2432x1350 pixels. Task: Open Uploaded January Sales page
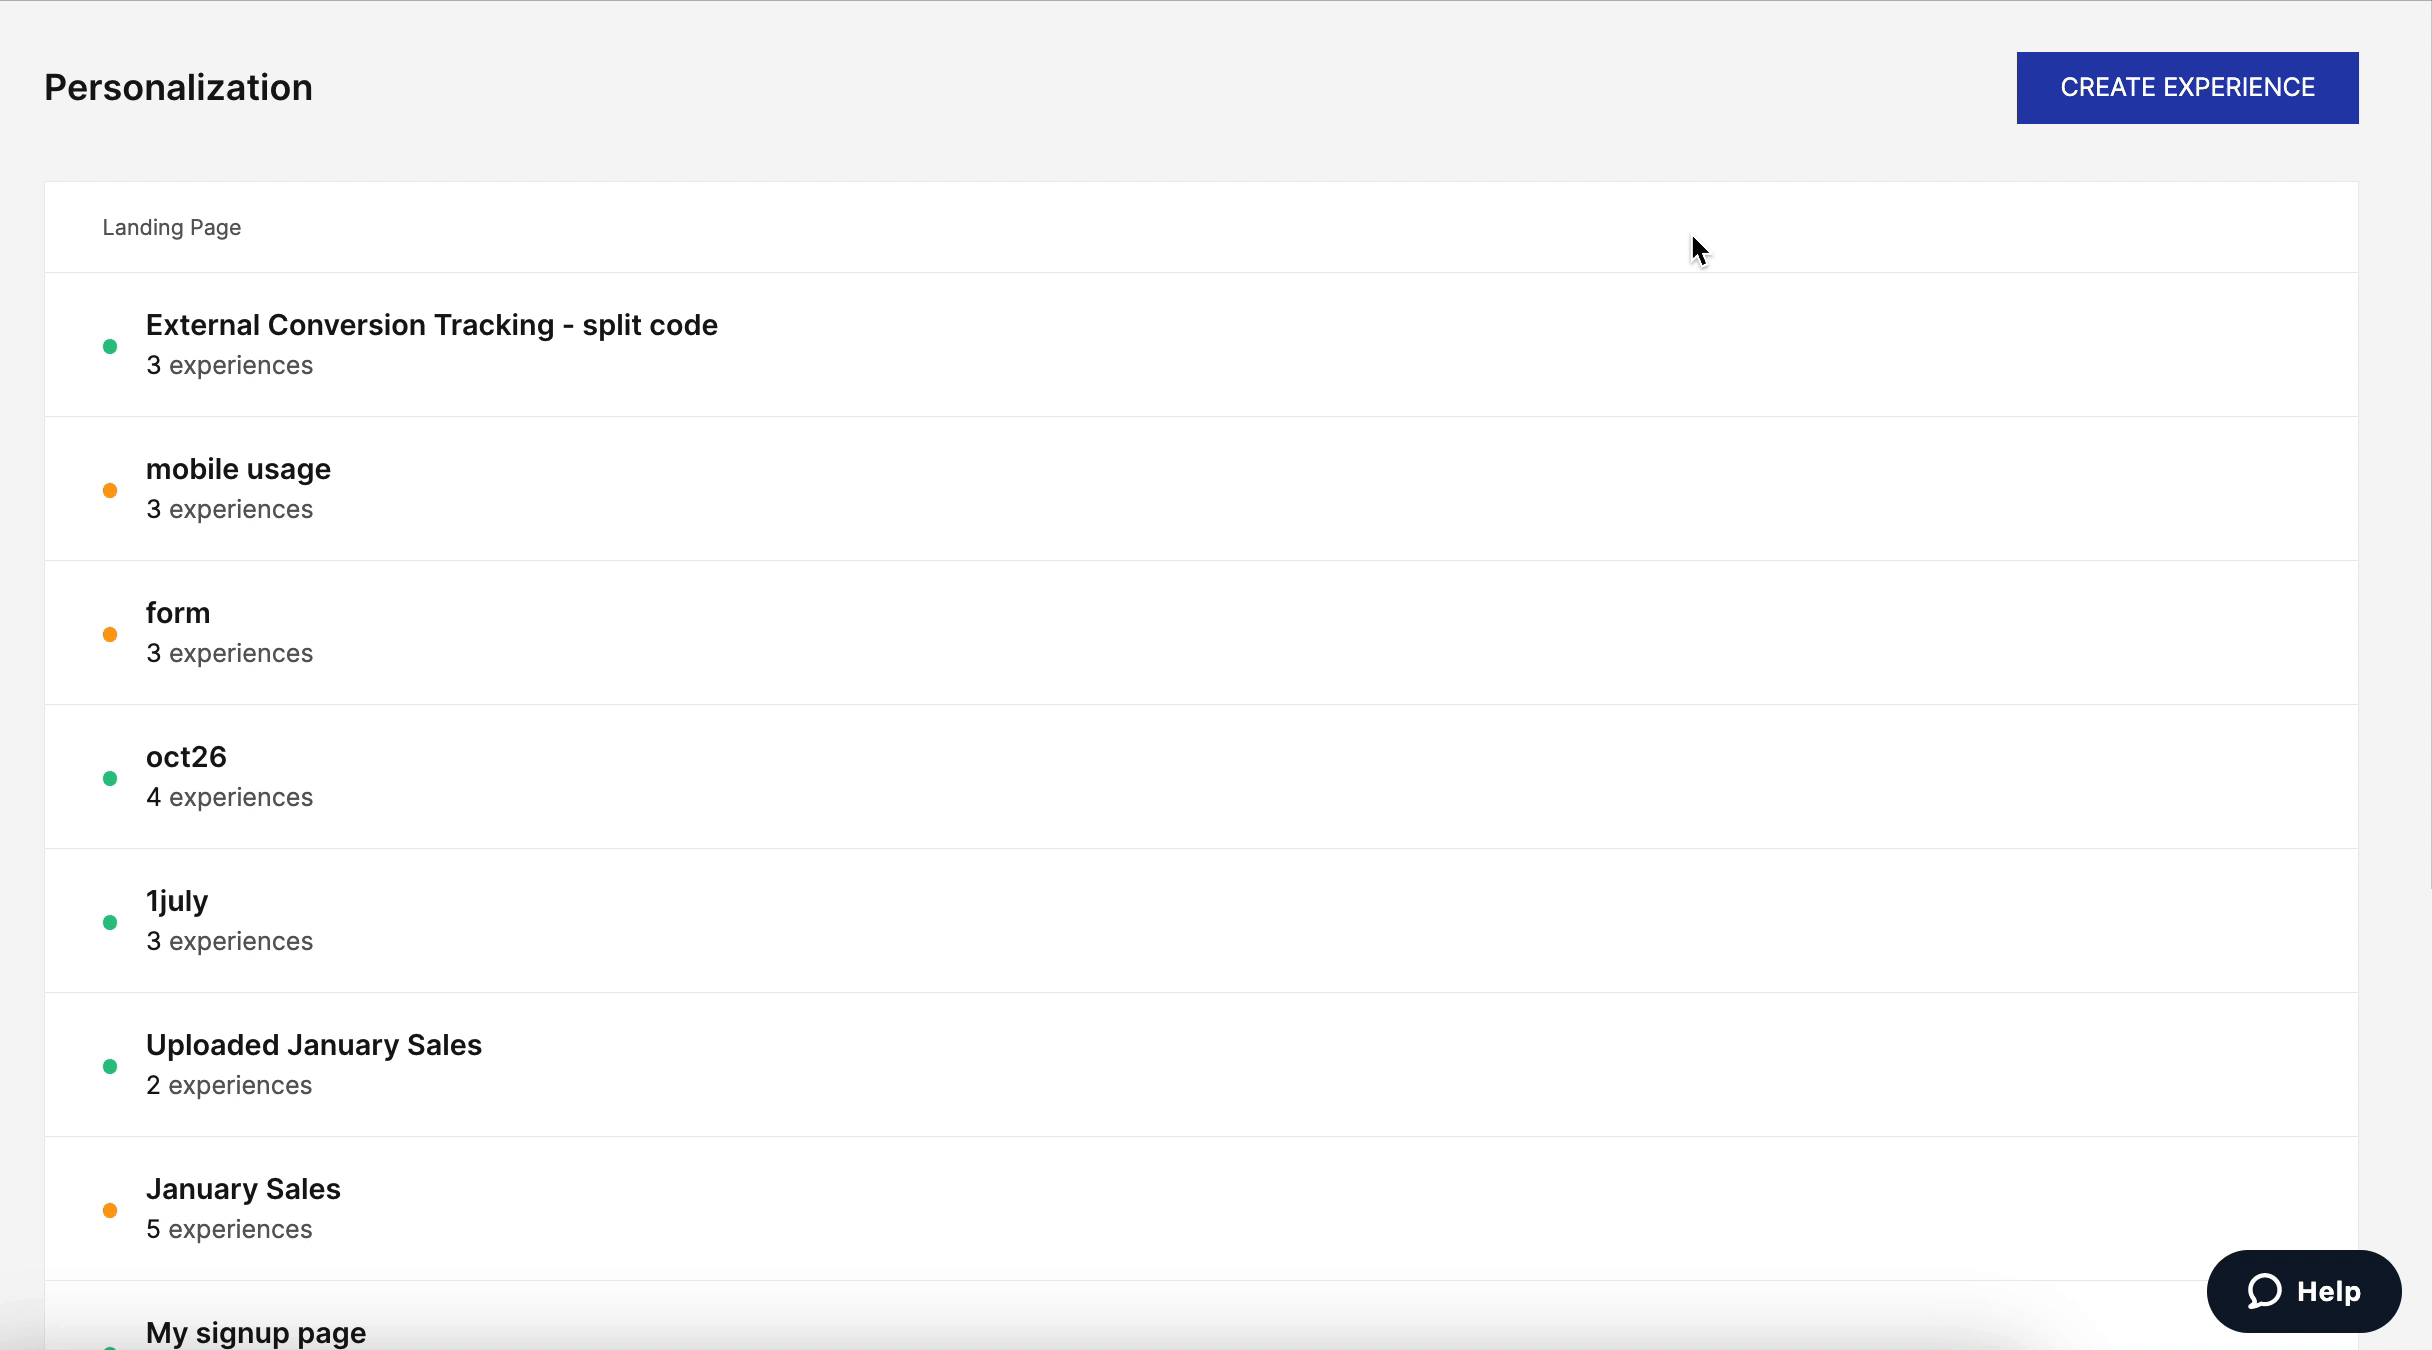coord(1201,1065)
